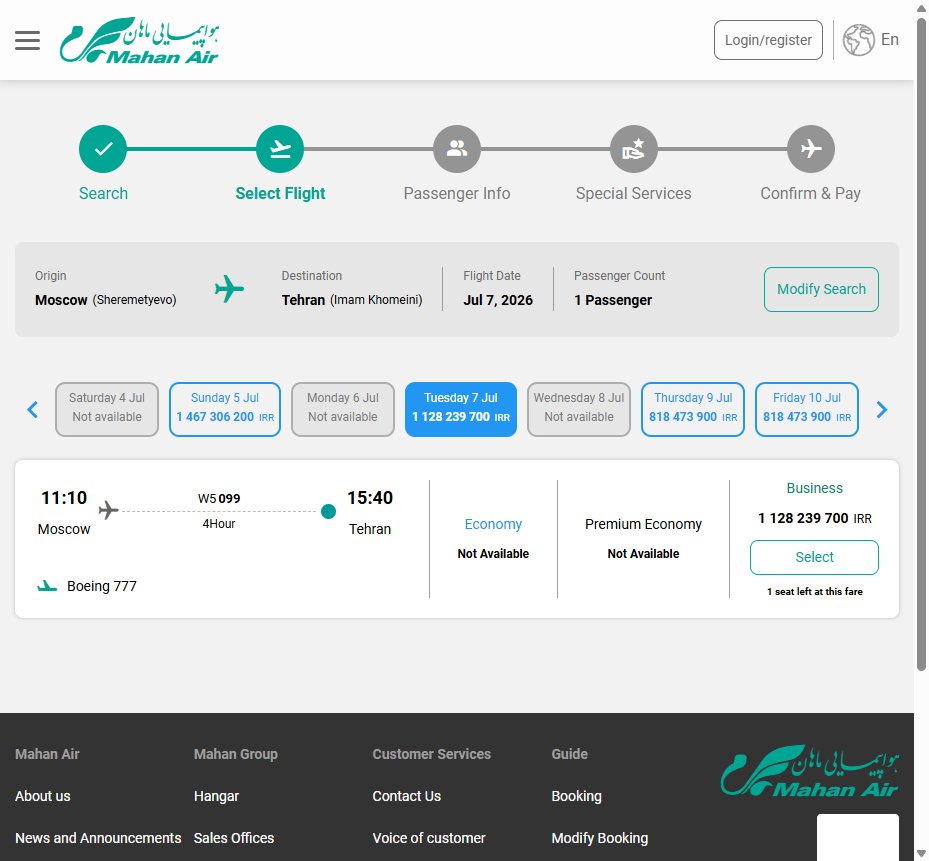This screenshot has width=929, height=861.
Task: Click the Mahan Air footer logo
Action: pos(809,770)
